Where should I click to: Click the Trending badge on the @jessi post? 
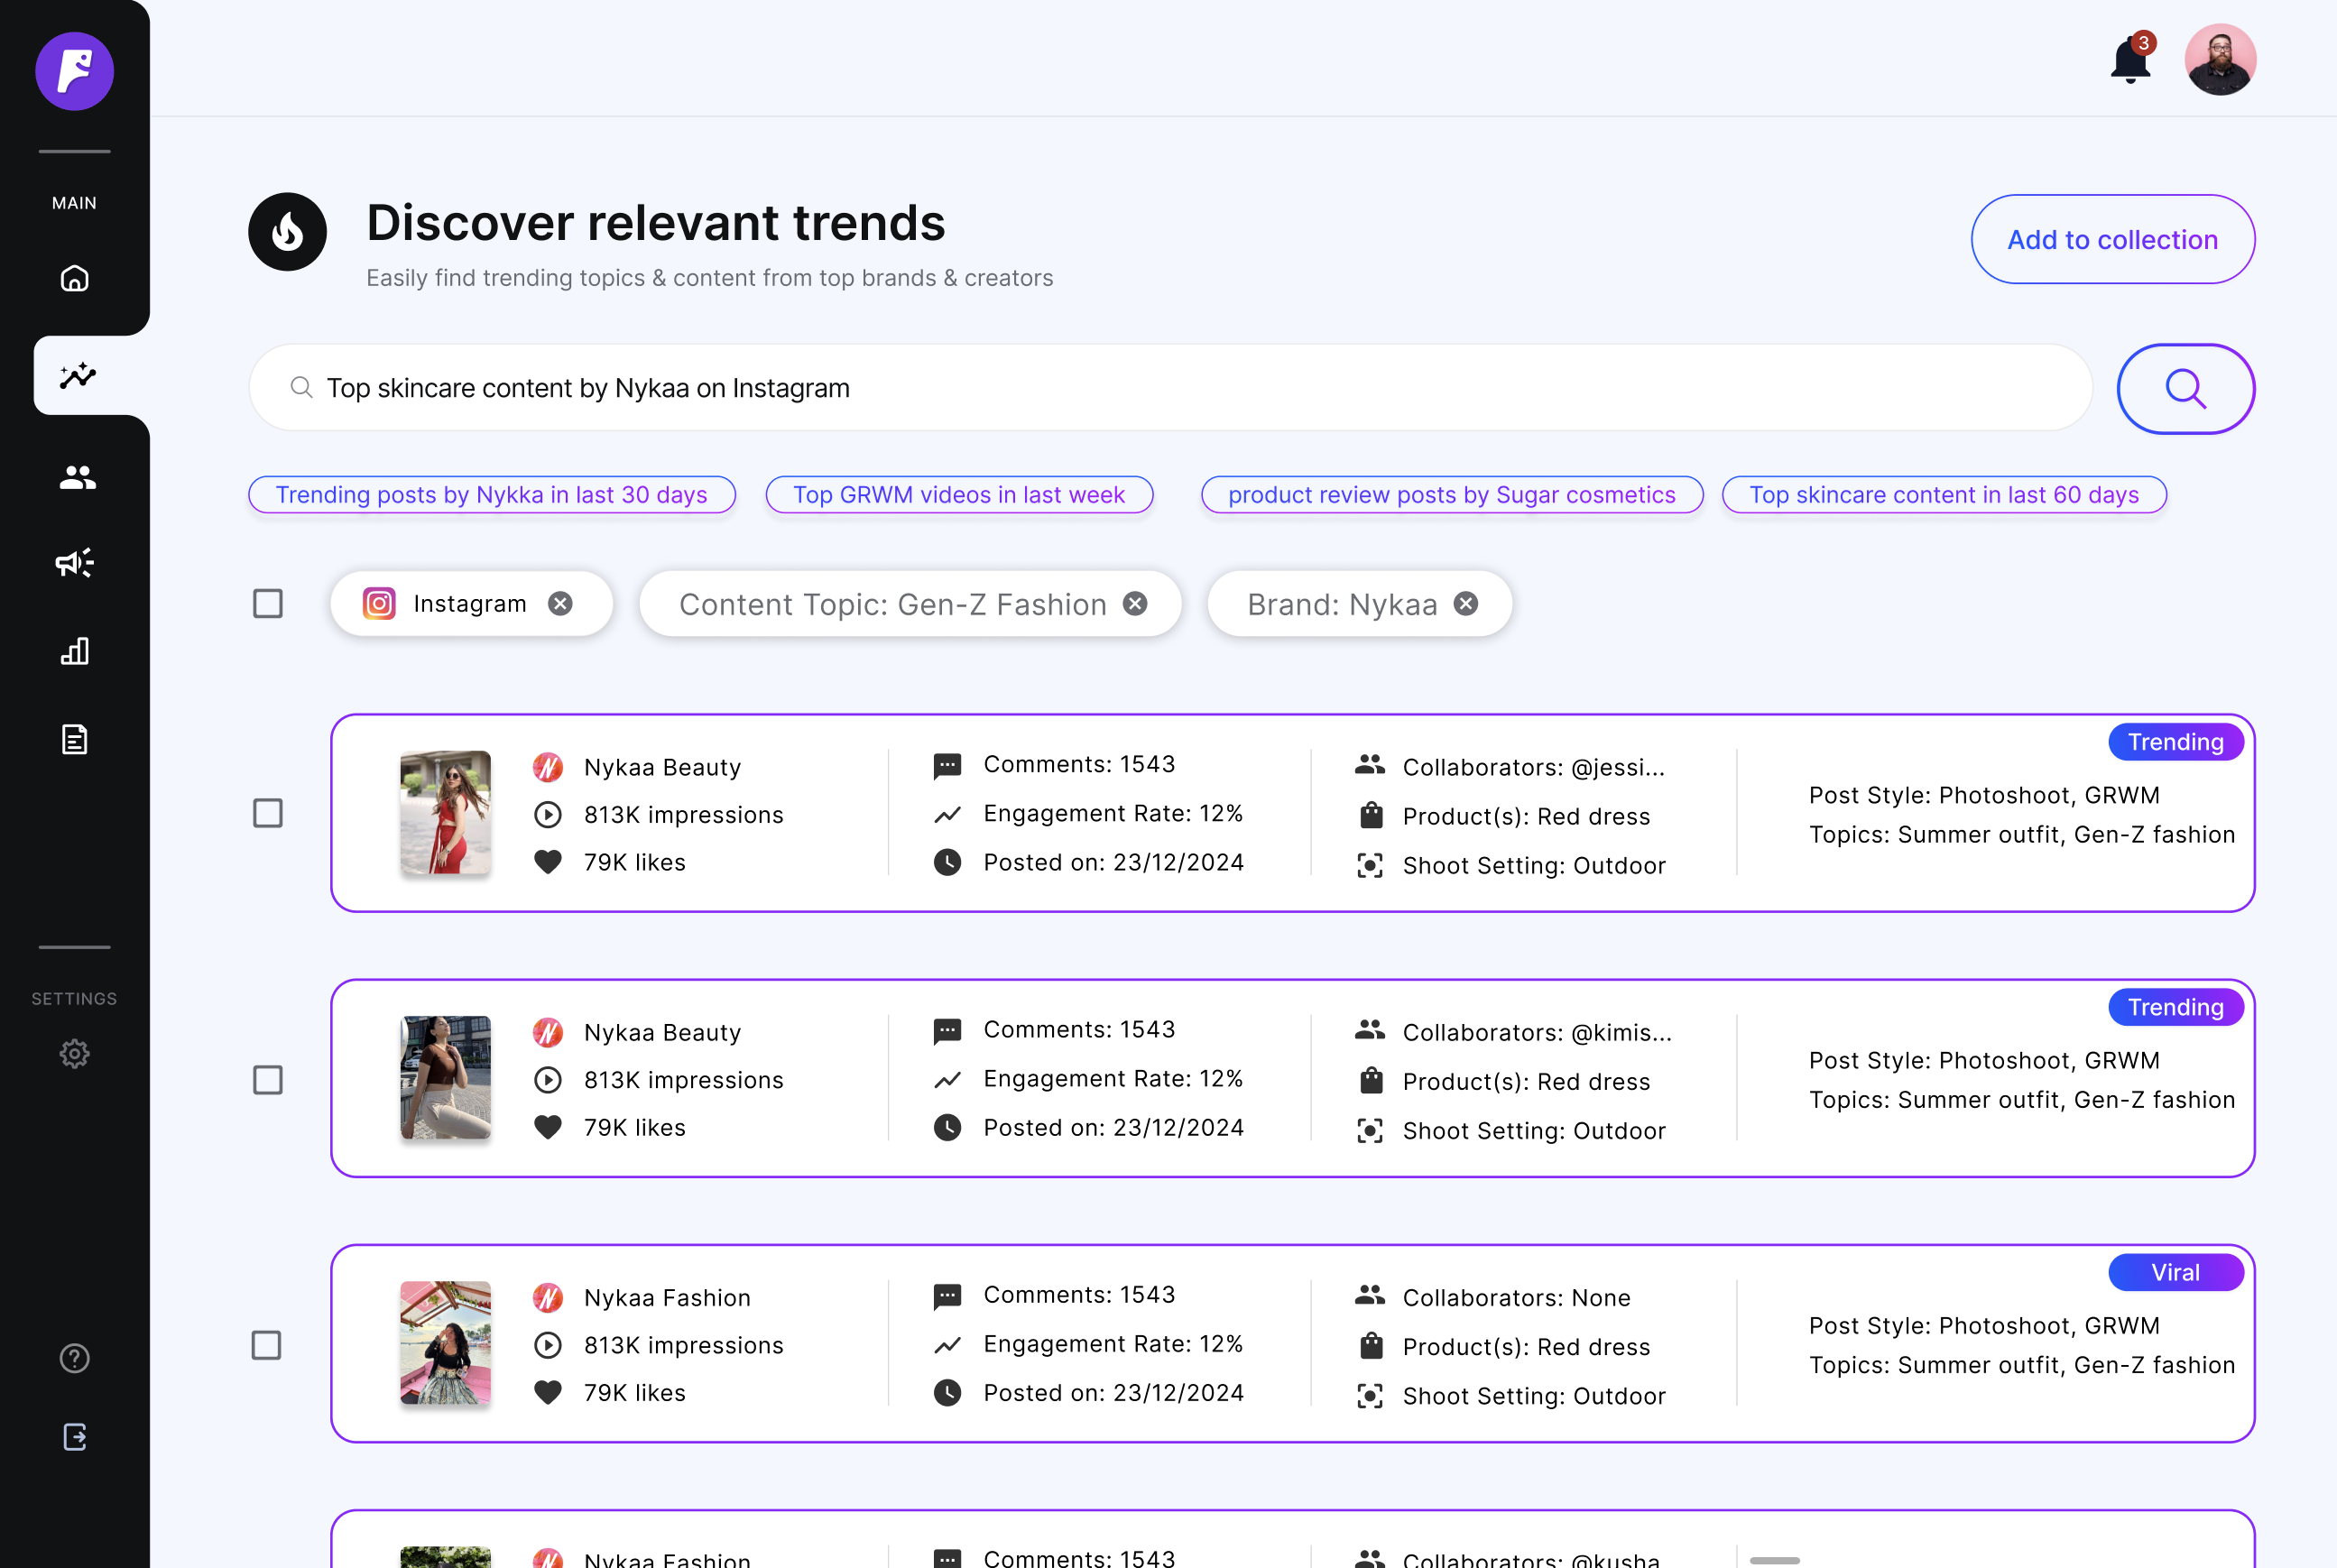pos(2175,741)
